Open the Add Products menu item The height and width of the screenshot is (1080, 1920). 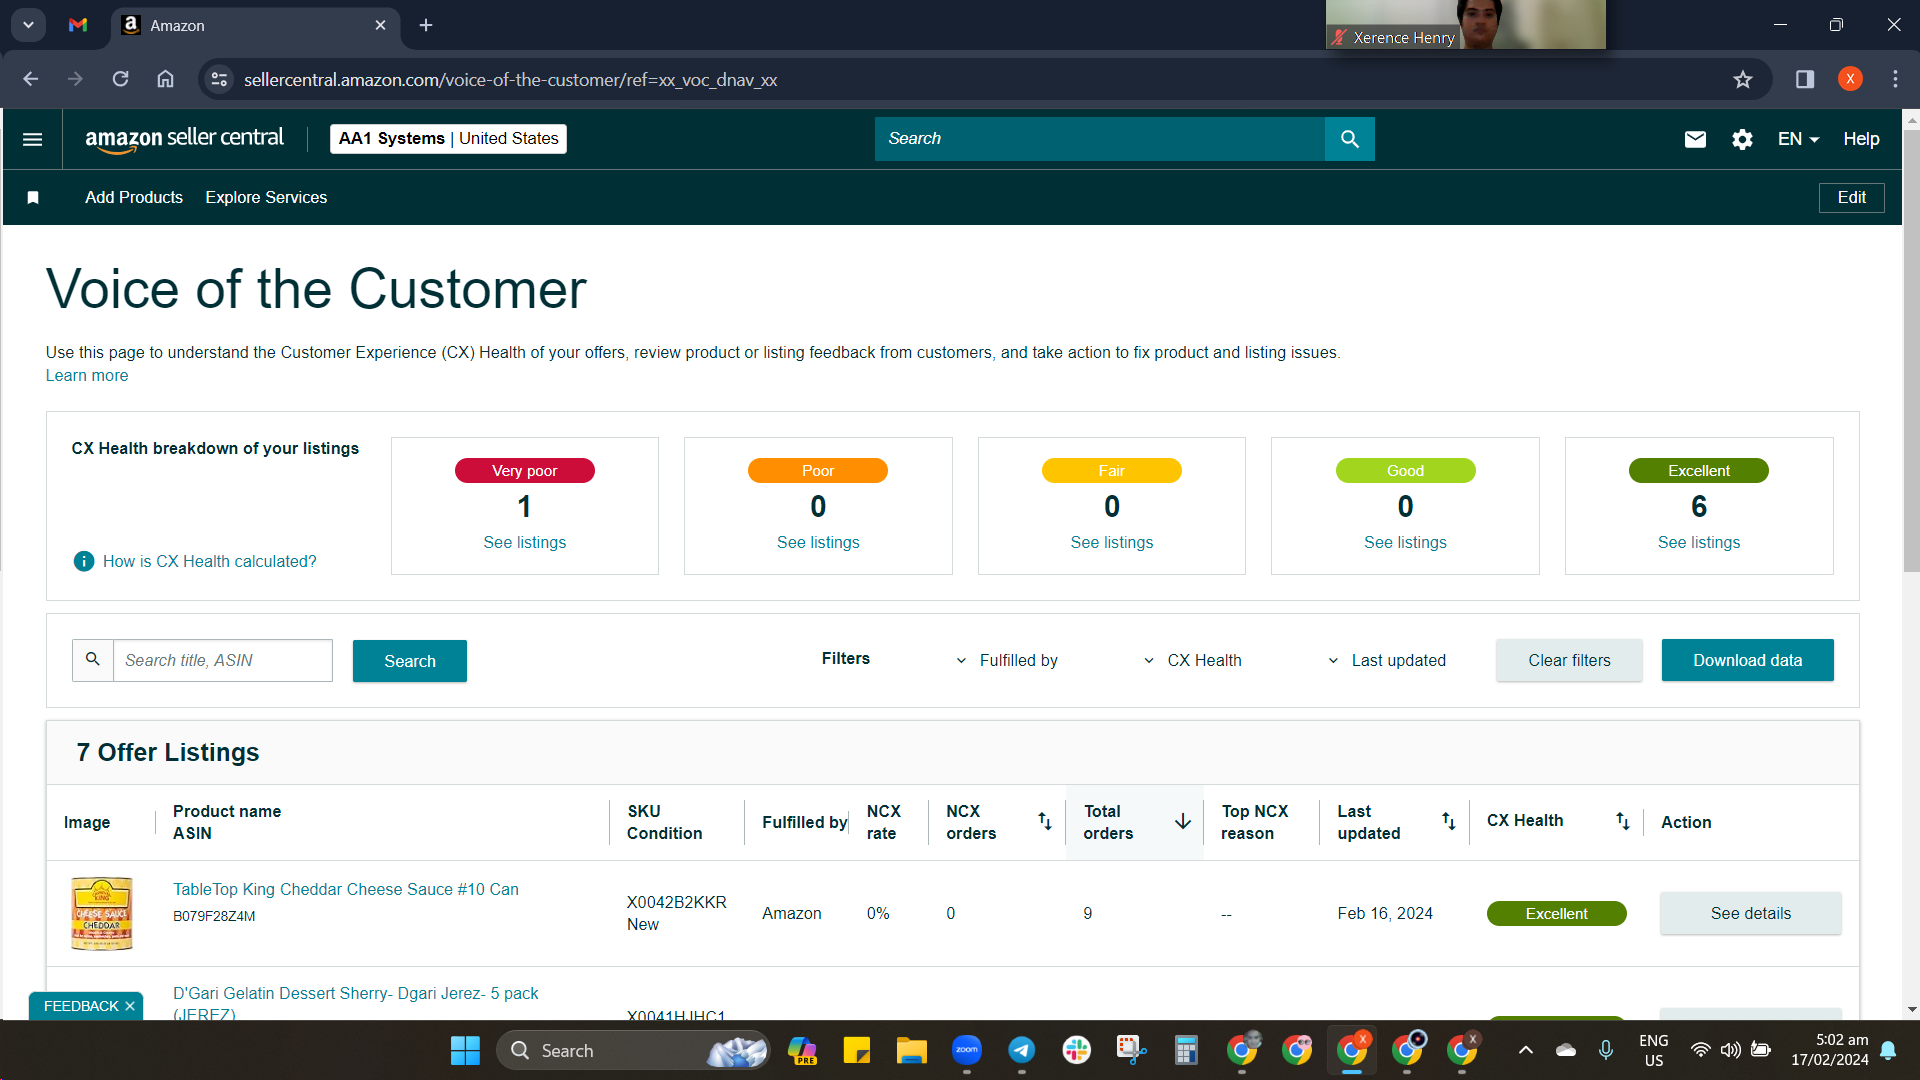pos(134,198)
